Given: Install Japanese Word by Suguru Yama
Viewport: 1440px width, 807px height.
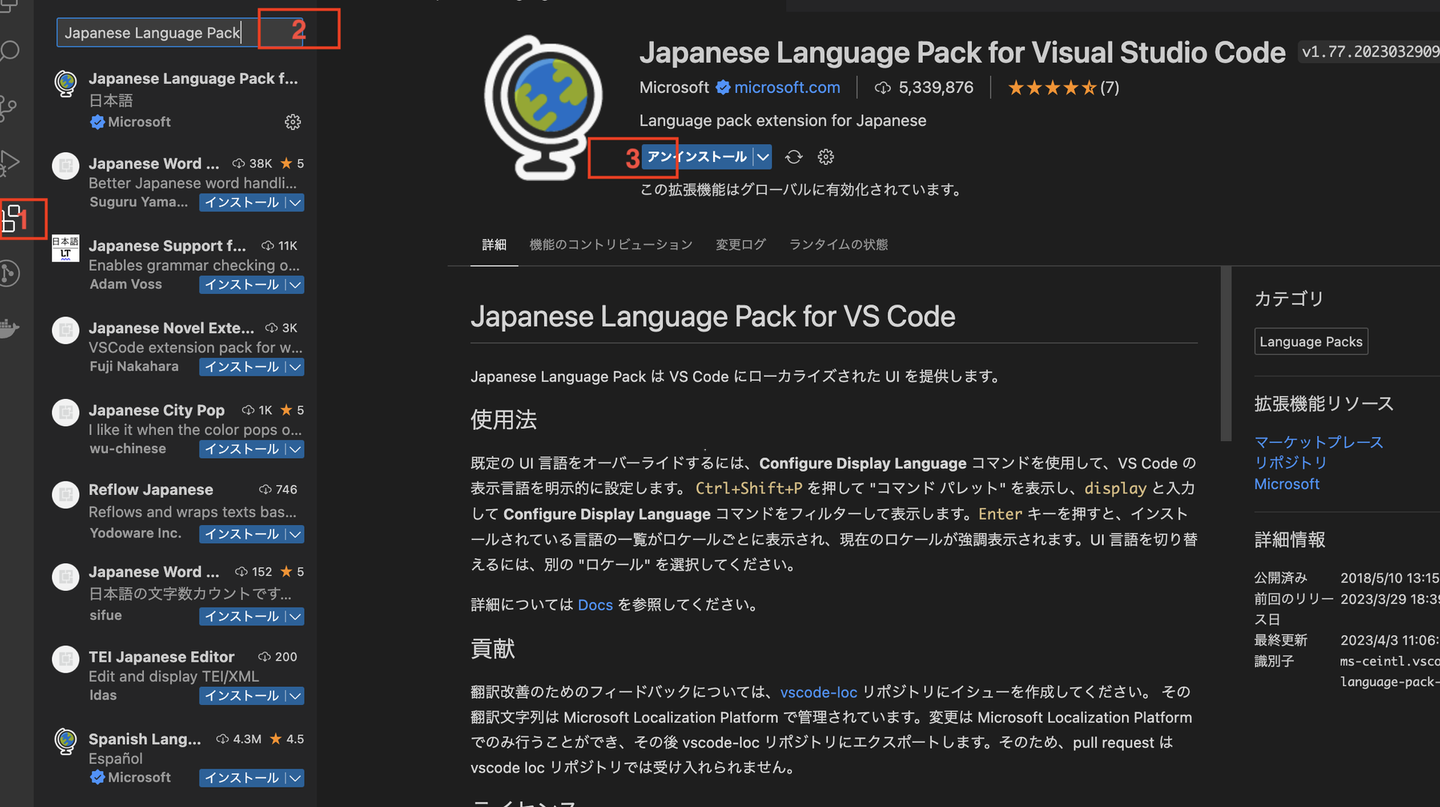Looking at the screenshot, I should tap(242, 202).
